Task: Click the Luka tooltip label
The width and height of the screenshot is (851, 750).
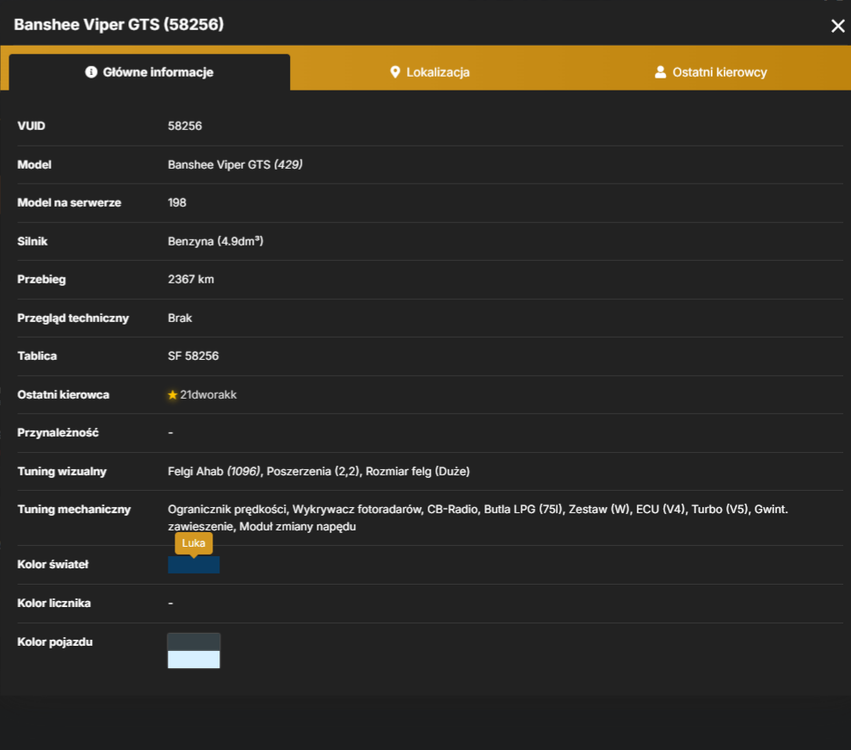Action: pyautogui.click(x=194, y=543)
